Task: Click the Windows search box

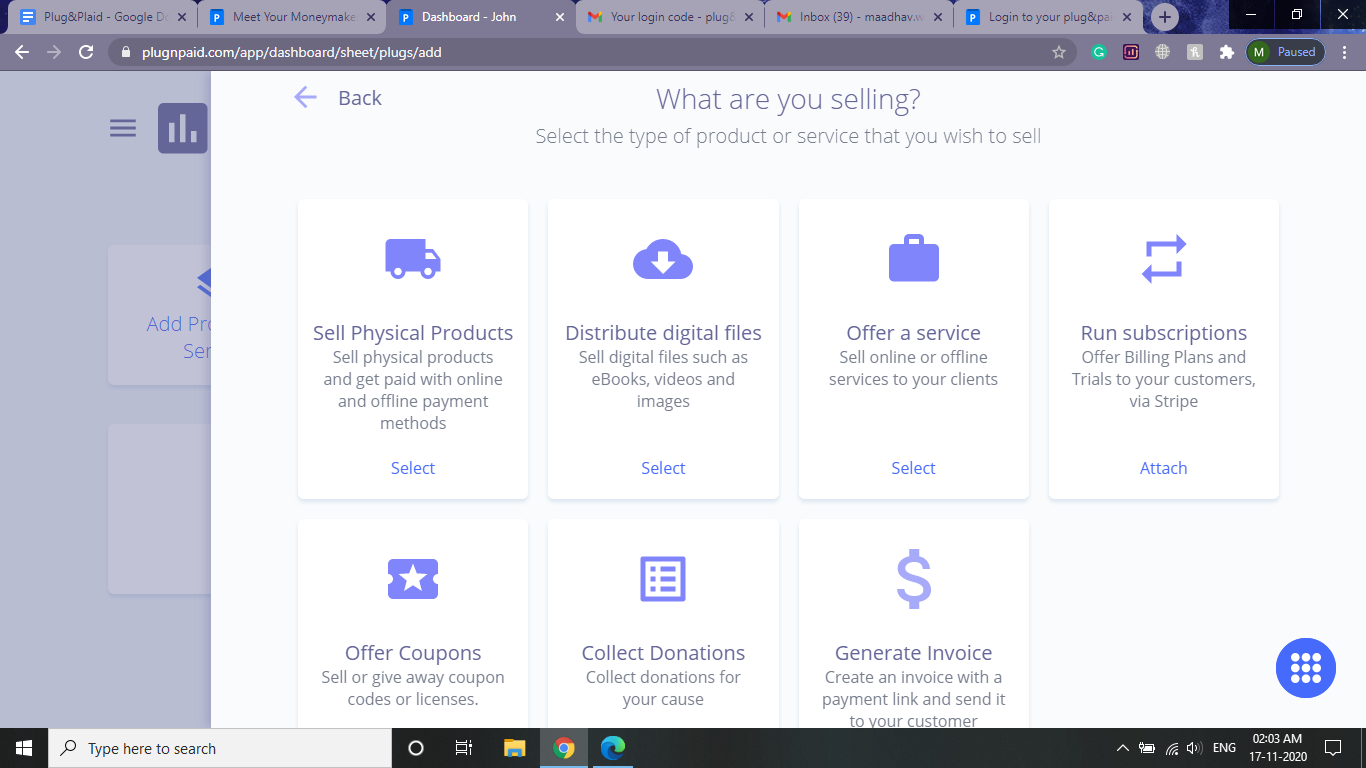Action: (219, 748)
